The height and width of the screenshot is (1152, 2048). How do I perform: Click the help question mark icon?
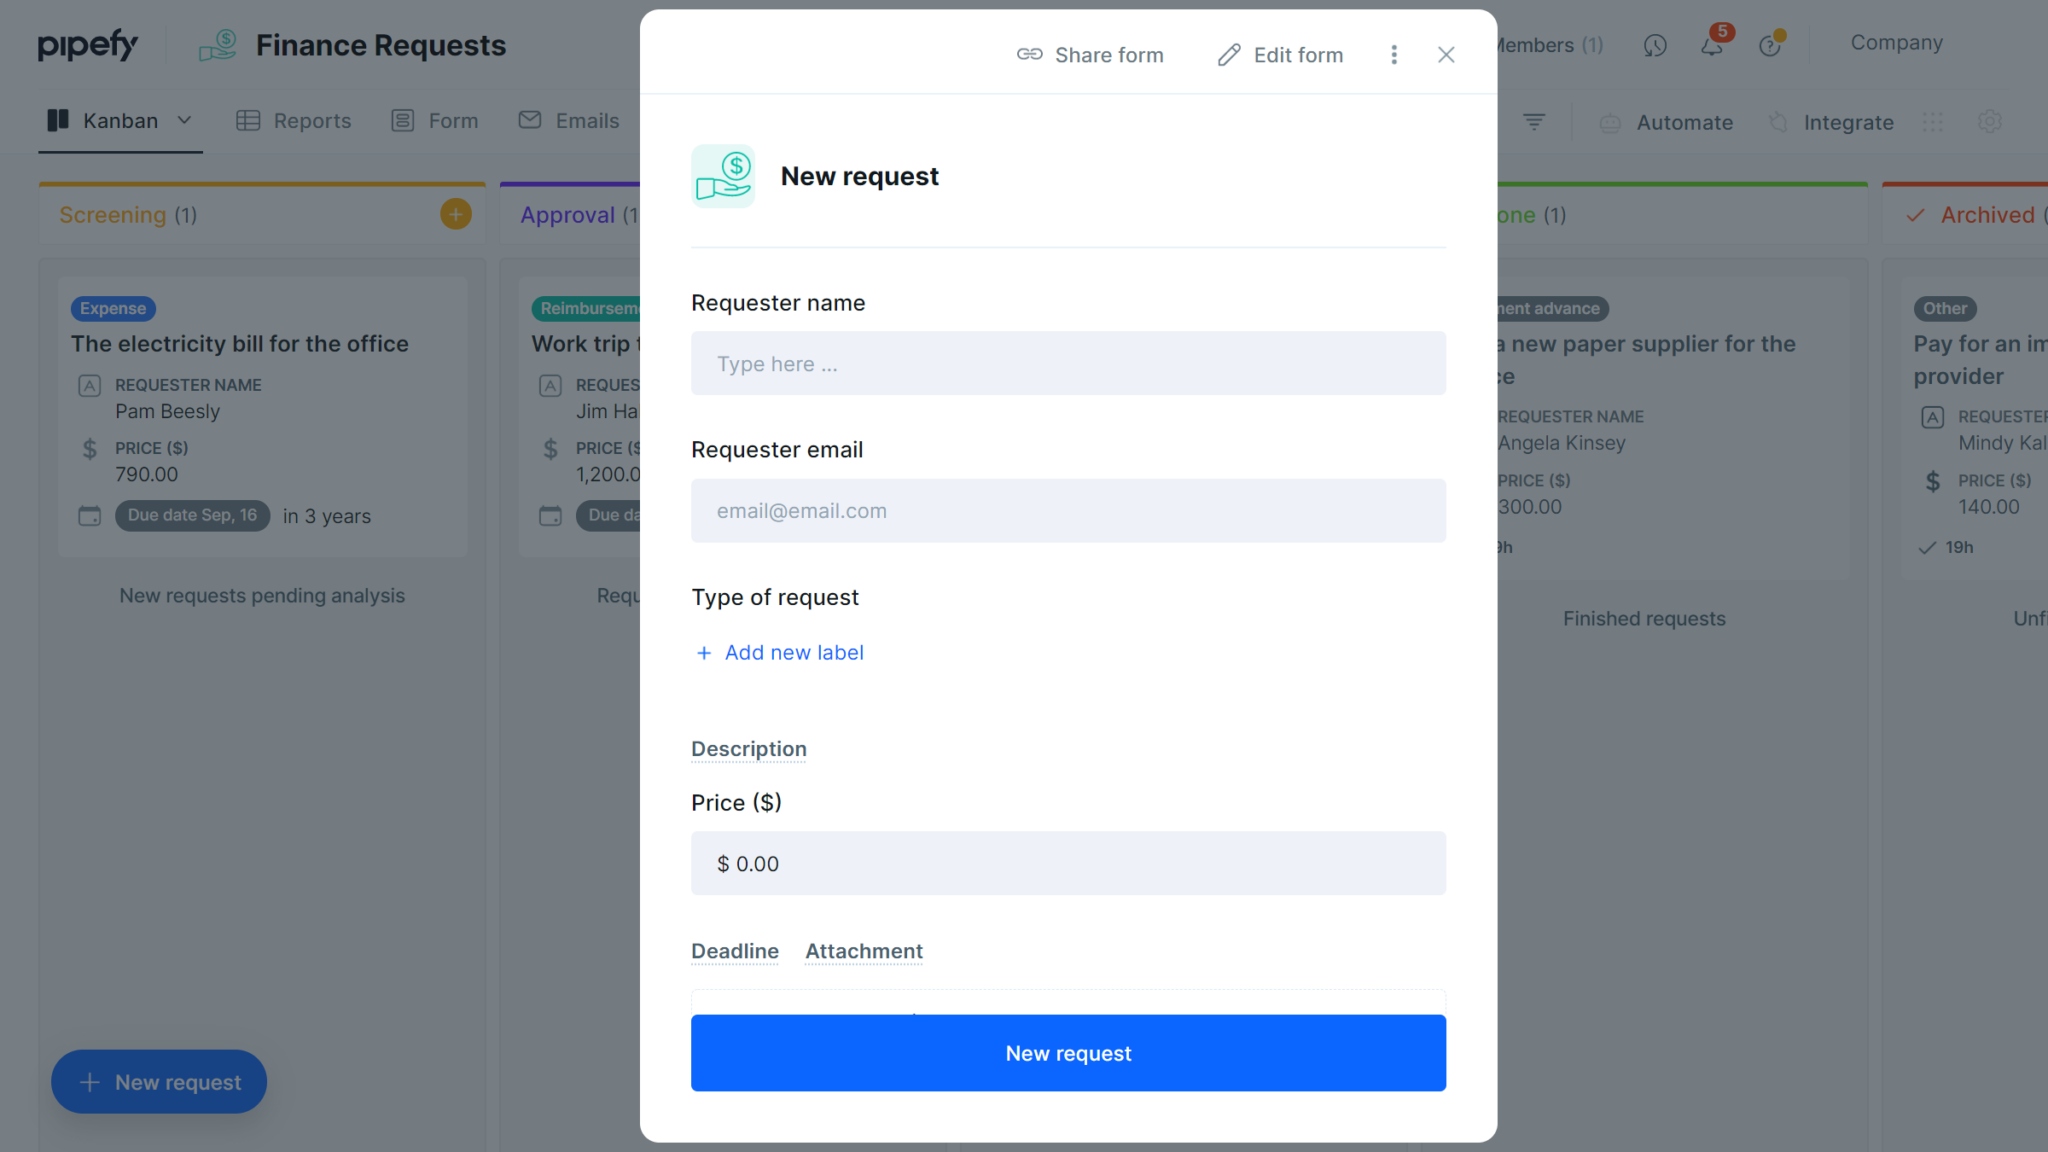[1770, 45]
